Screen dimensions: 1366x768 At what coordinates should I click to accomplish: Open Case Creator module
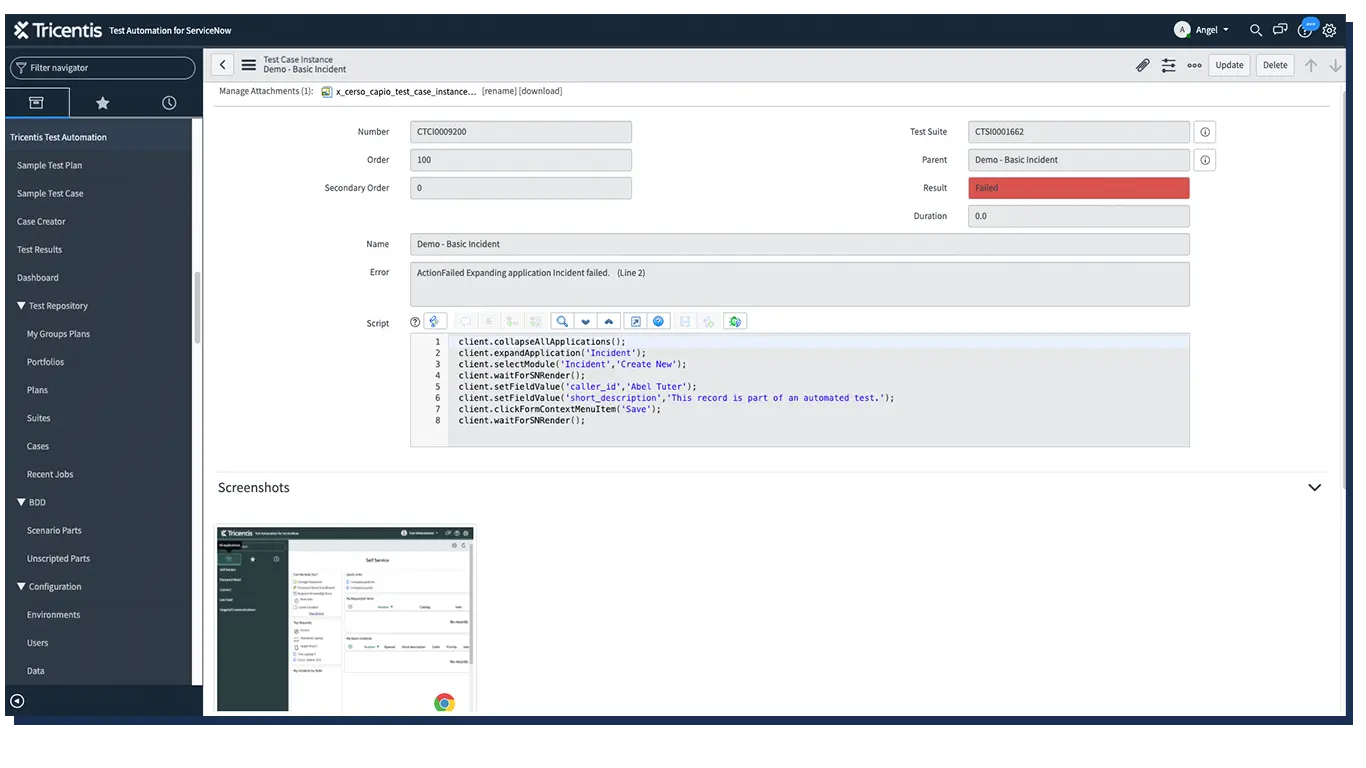(x=41, y=221)
